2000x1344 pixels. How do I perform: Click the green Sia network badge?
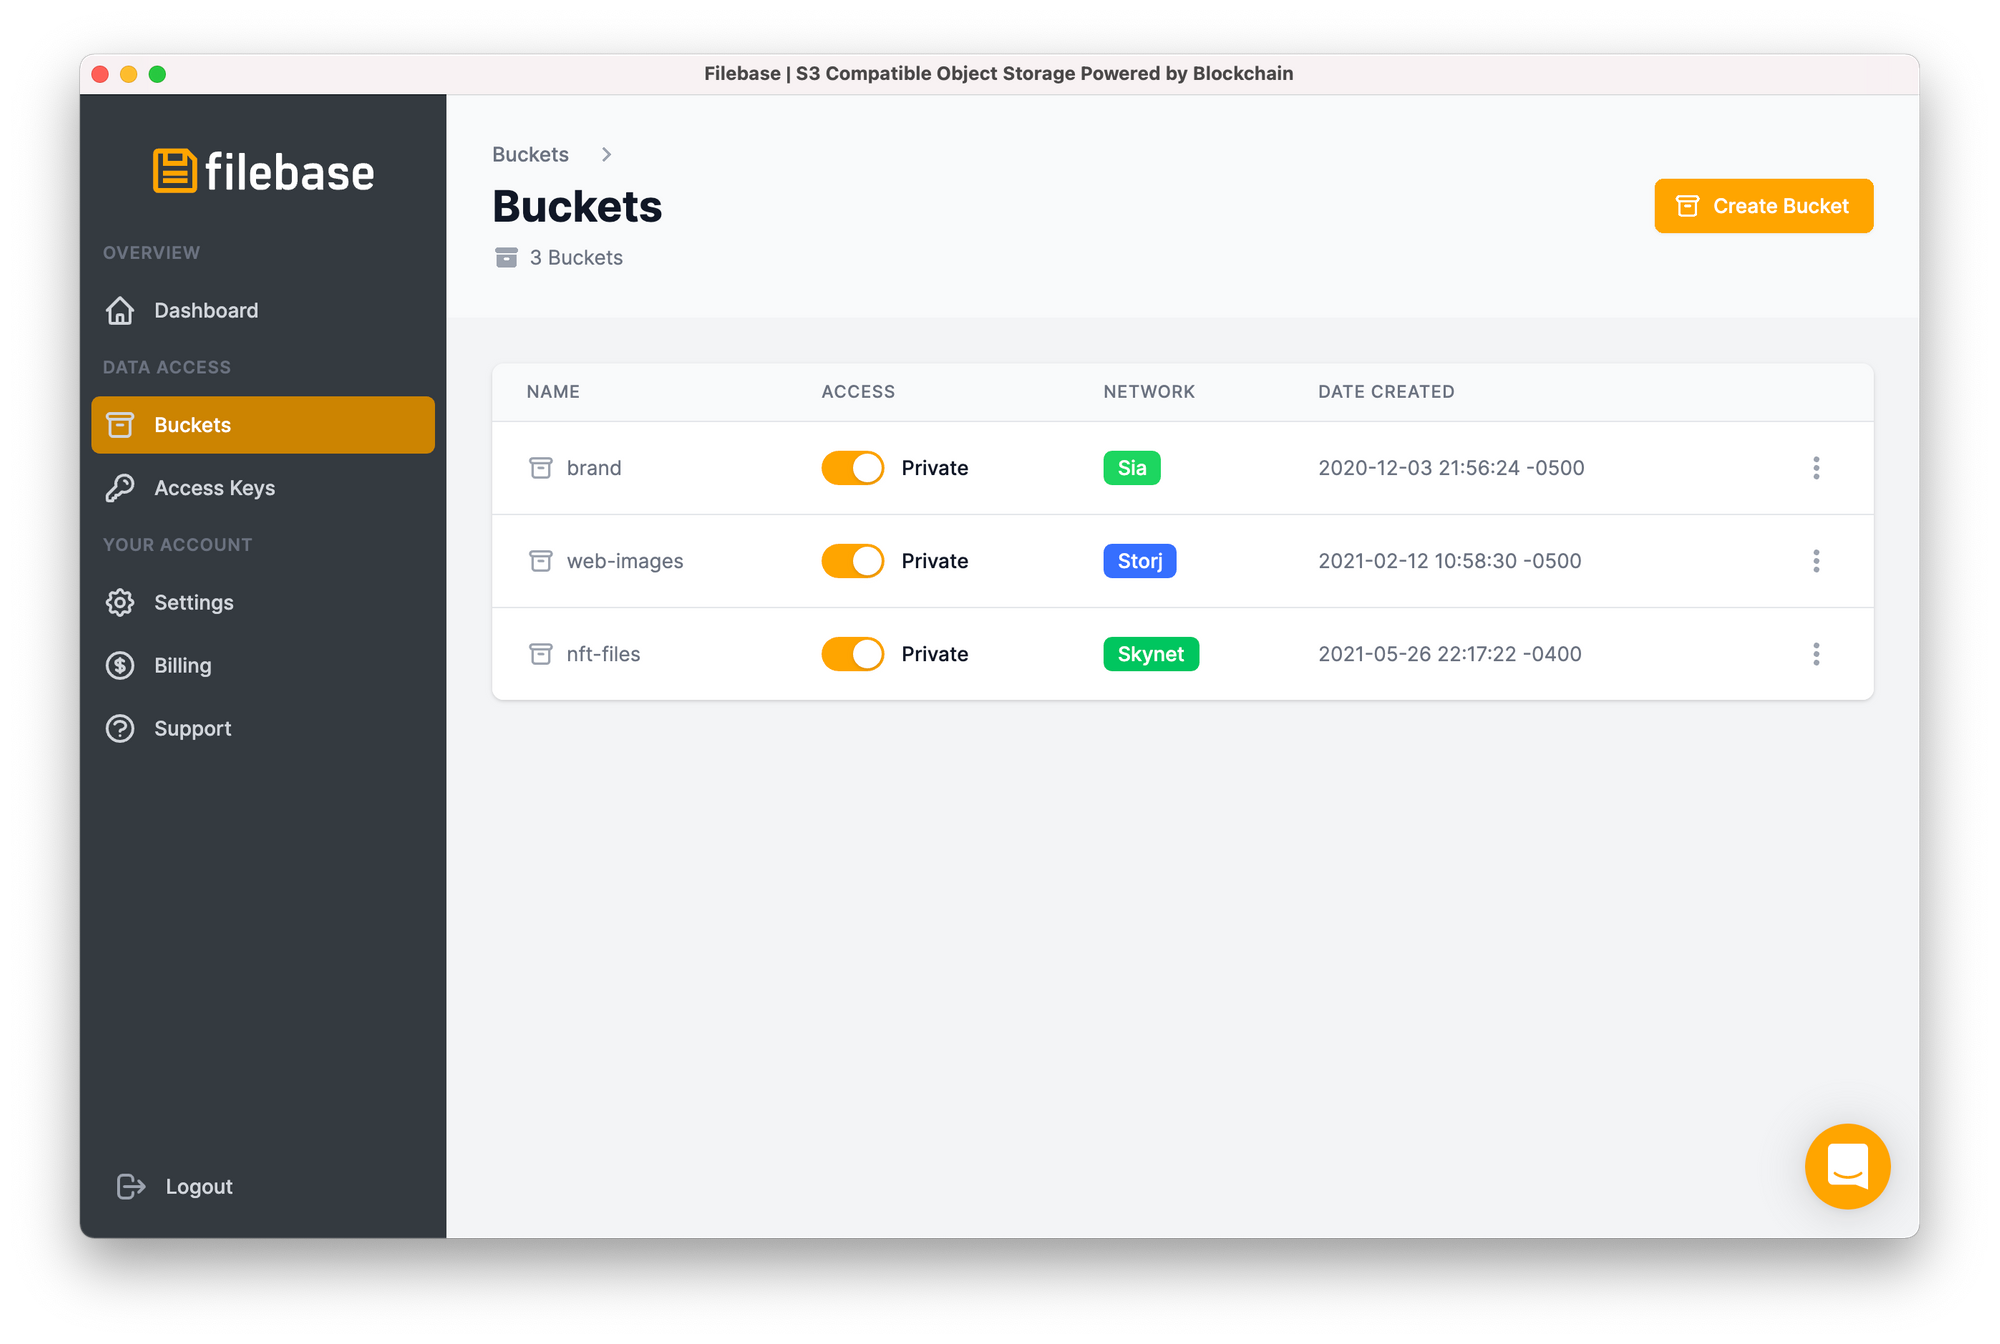click(1132, 468)
